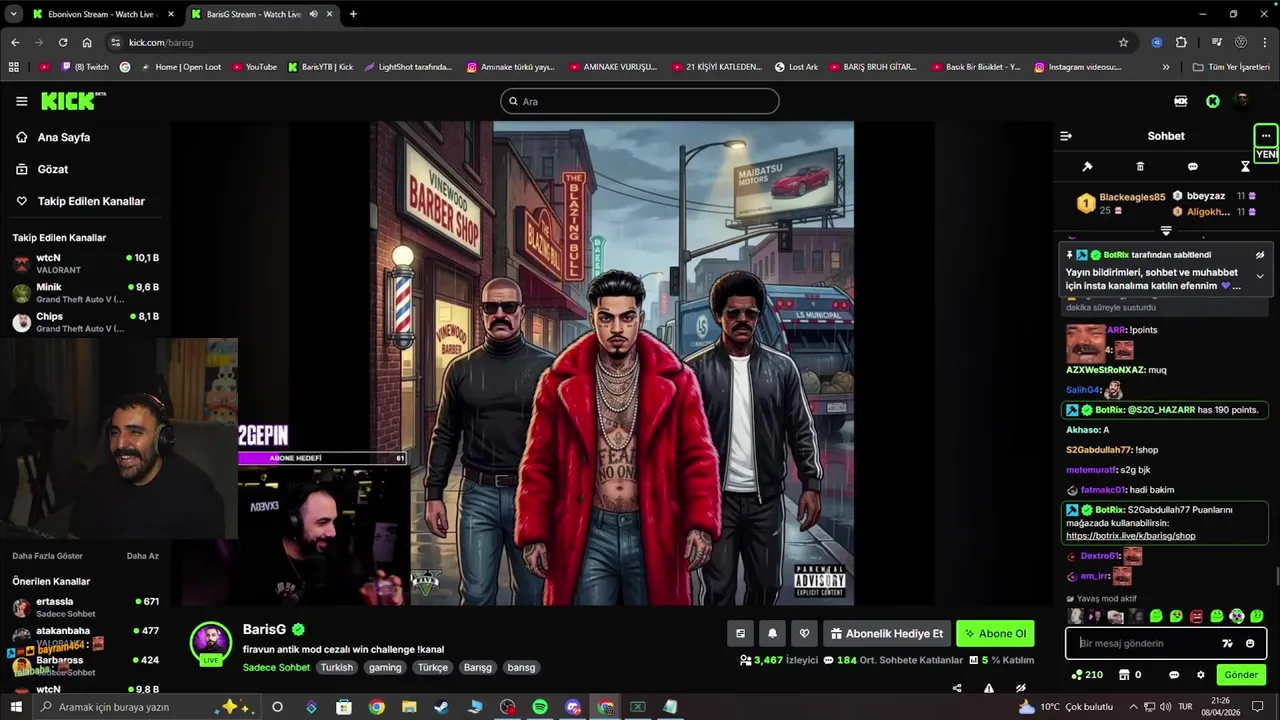This screenshot has height=720, width=1280.
Task: Open Minik followed channel
Action: pos(85,293)
